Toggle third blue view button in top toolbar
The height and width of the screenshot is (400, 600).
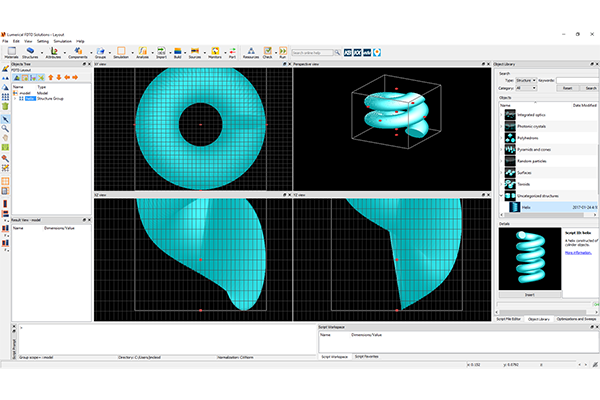pos(367,52)
